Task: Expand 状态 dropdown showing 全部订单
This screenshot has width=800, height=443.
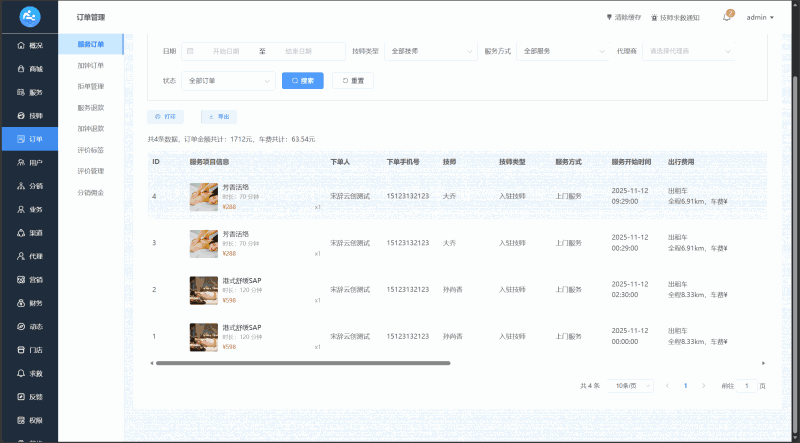Action: point(228,81)
